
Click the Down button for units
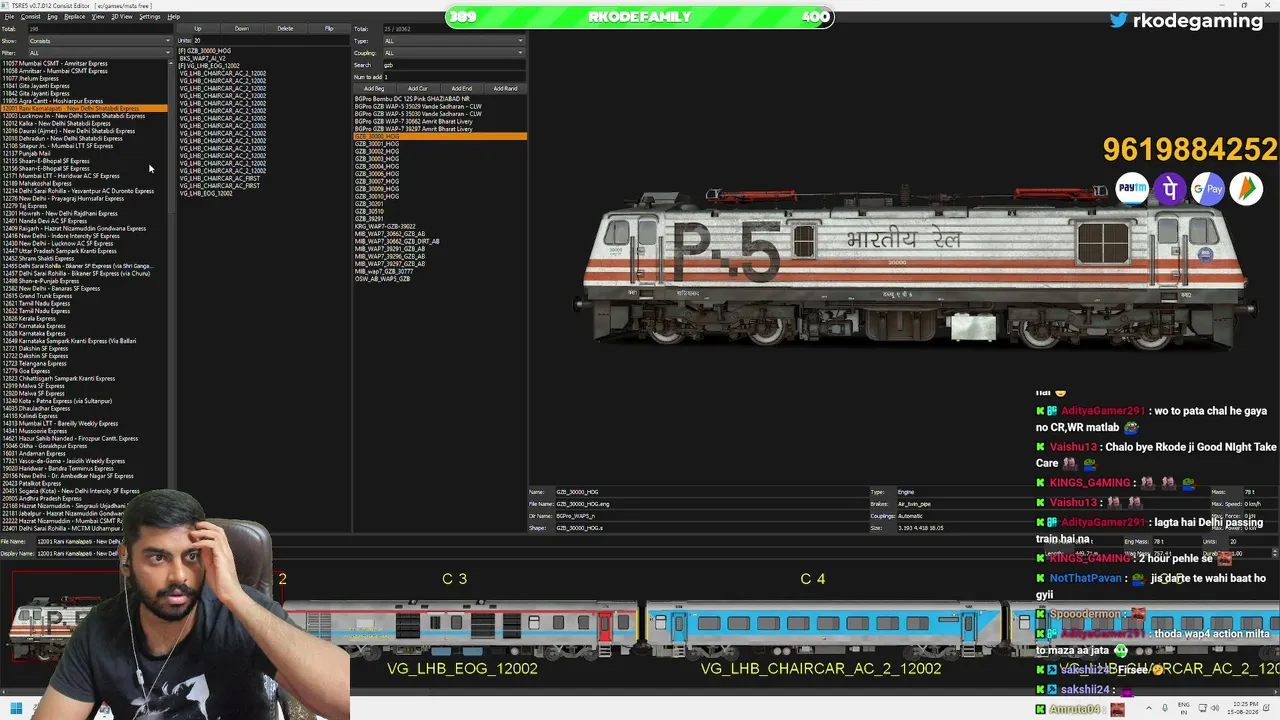[242, 29]
